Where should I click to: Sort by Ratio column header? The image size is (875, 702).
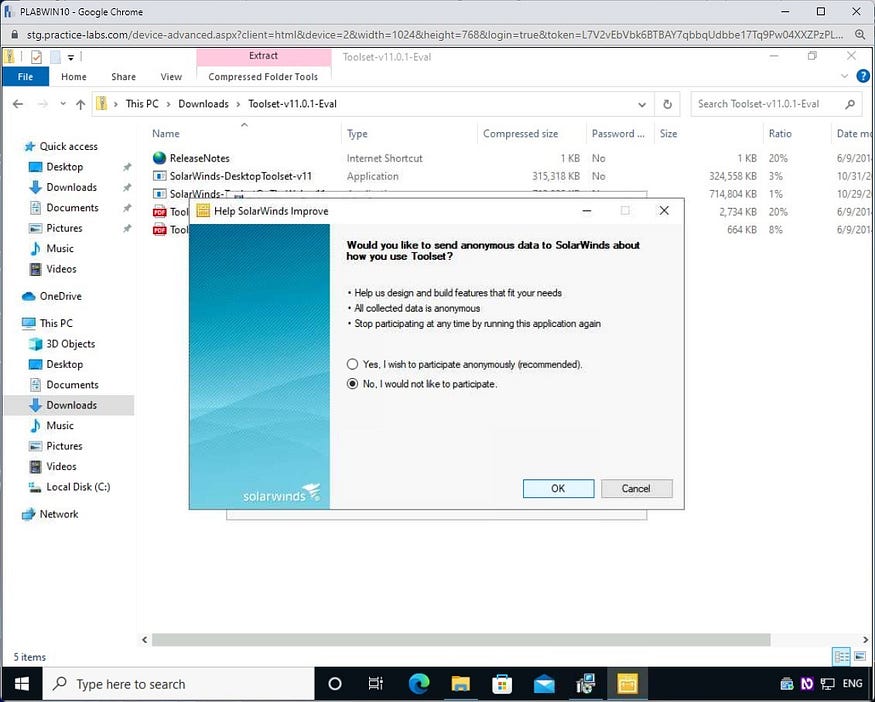point(780,133)
